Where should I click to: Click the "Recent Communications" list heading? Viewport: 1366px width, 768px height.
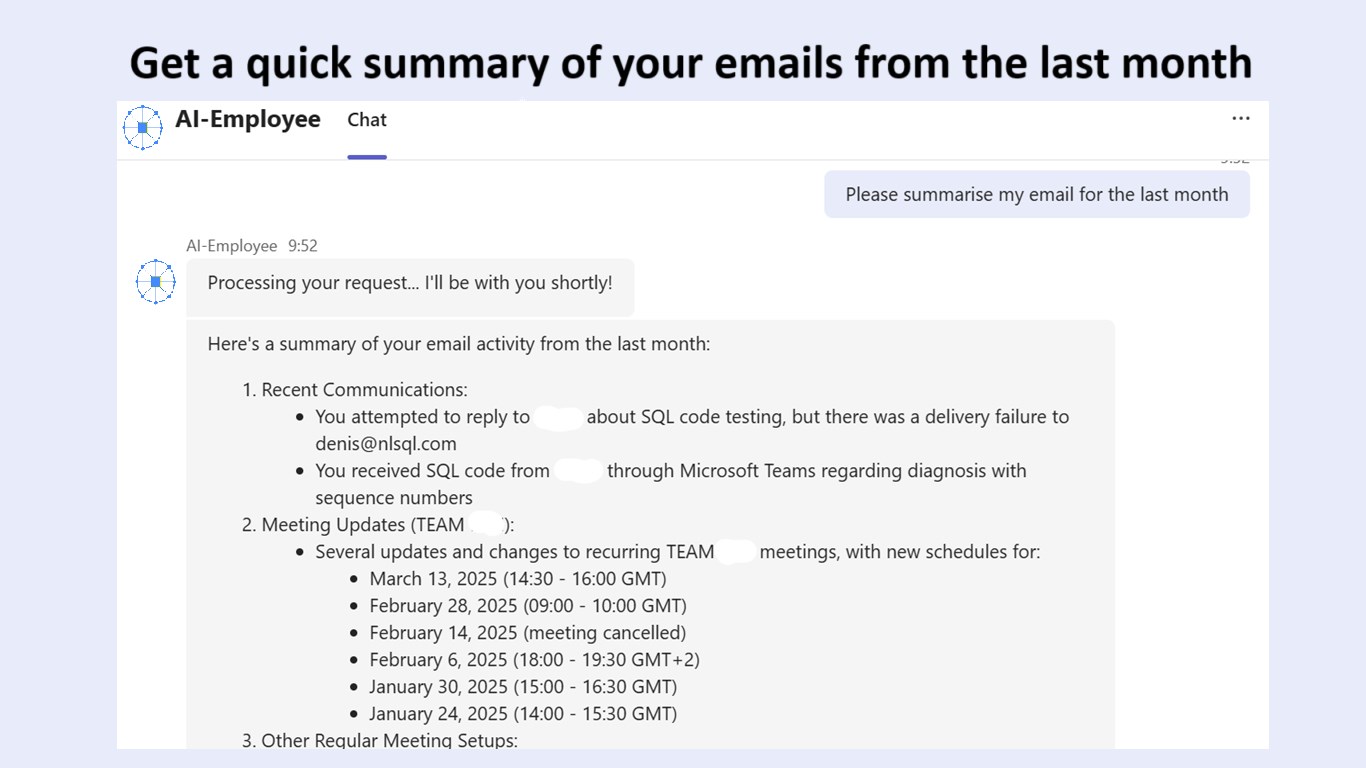[364, 390]
